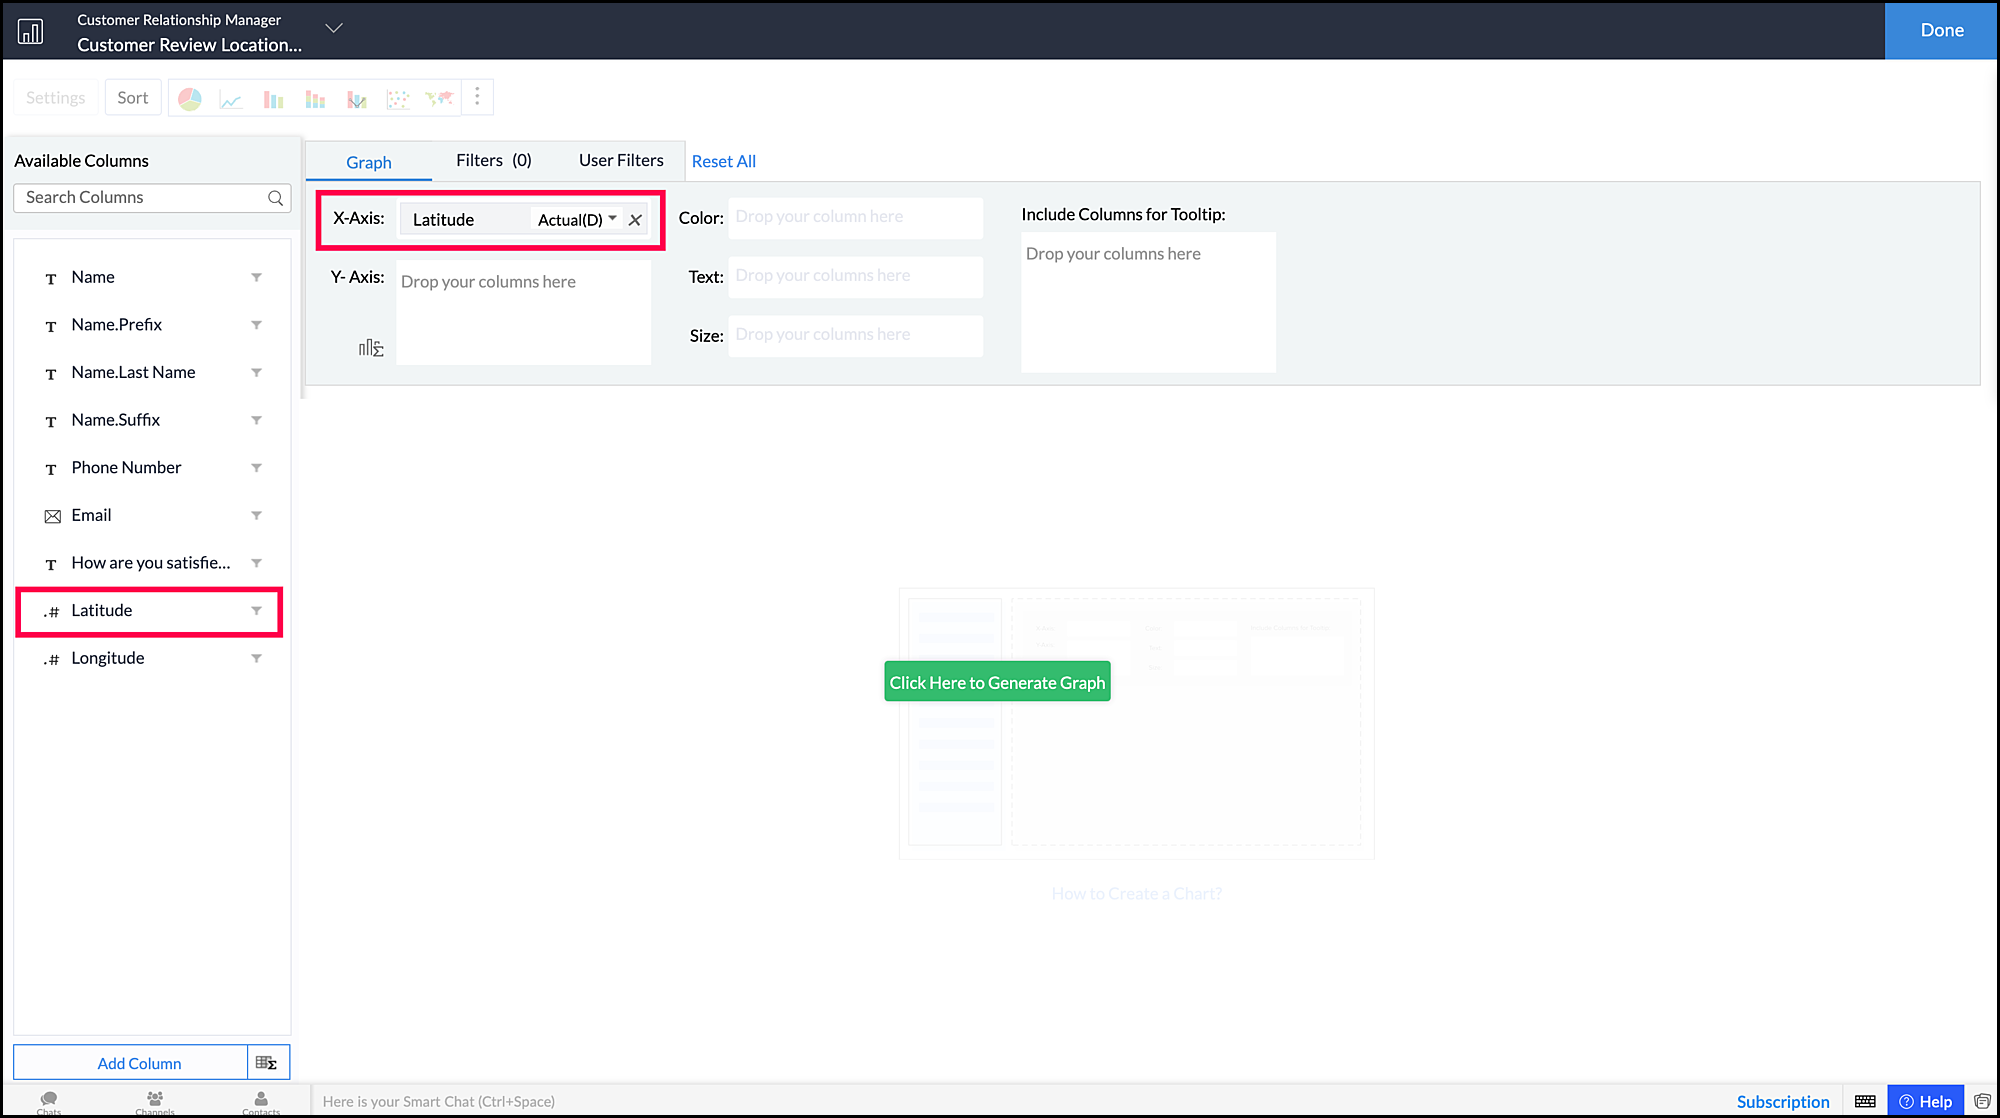The image size is (2000, 1118).
Task: Switch to the Filters (0) tab
Action: 493,160
